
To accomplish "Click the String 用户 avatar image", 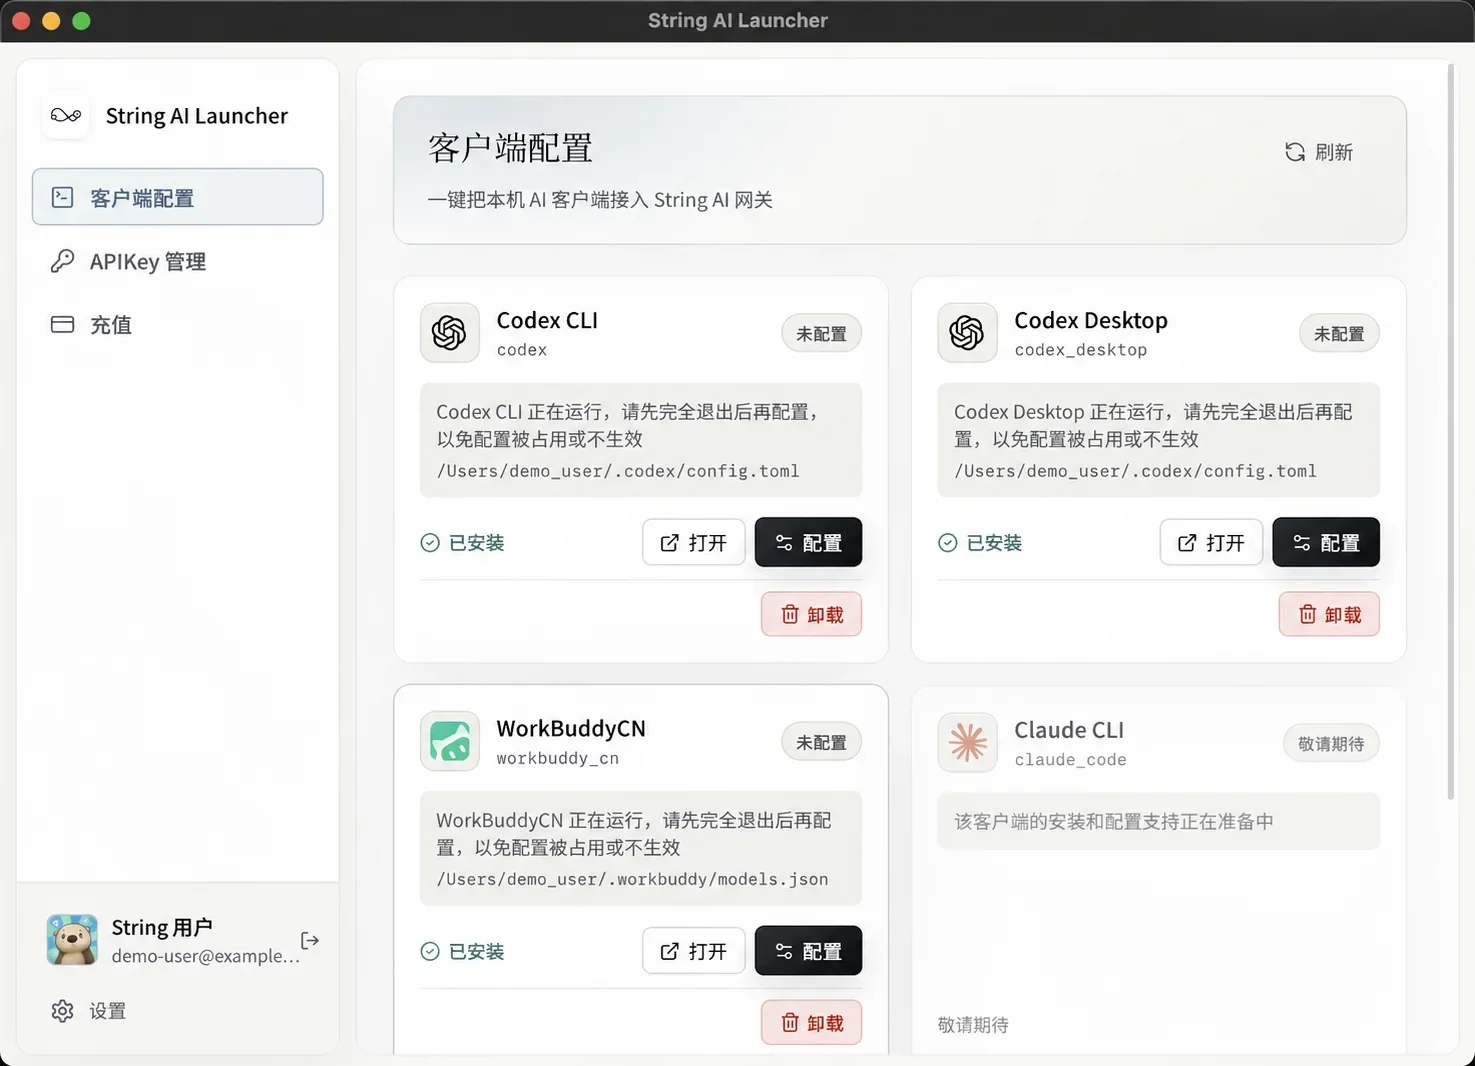I will [72, 940].
